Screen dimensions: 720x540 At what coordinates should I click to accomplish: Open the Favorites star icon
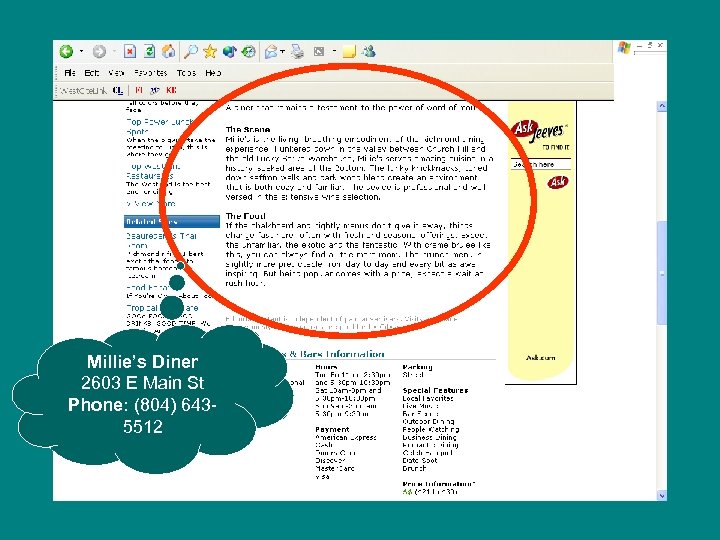(210, 51)
